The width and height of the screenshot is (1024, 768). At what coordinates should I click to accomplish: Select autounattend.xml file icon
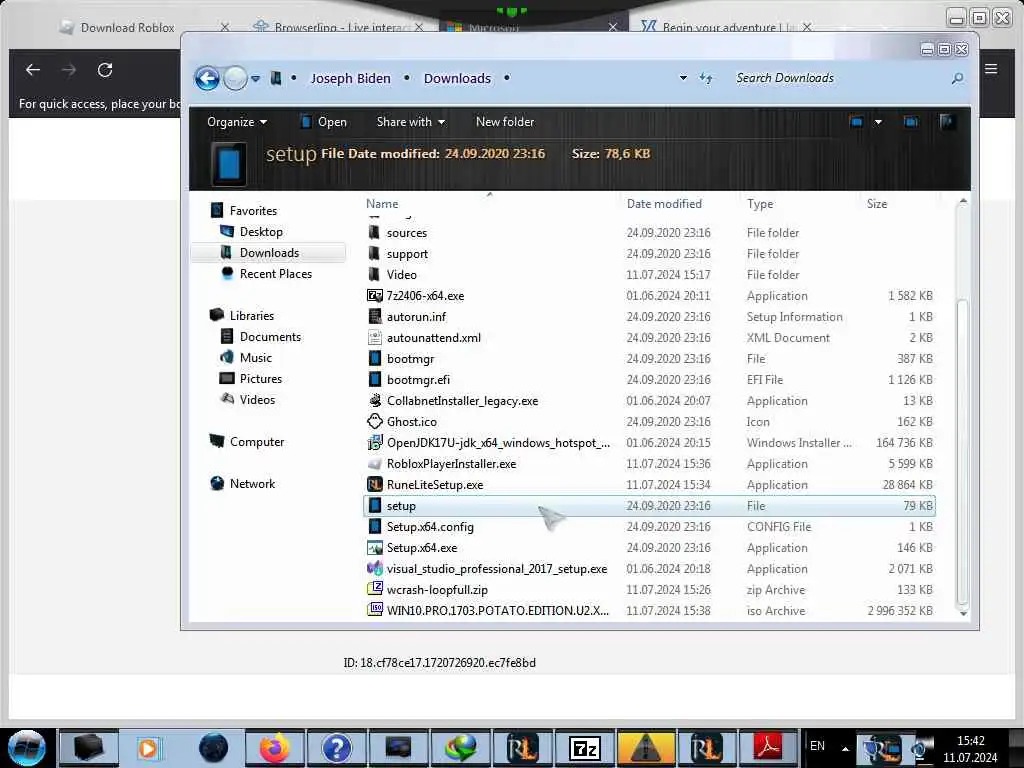(374, 338)
